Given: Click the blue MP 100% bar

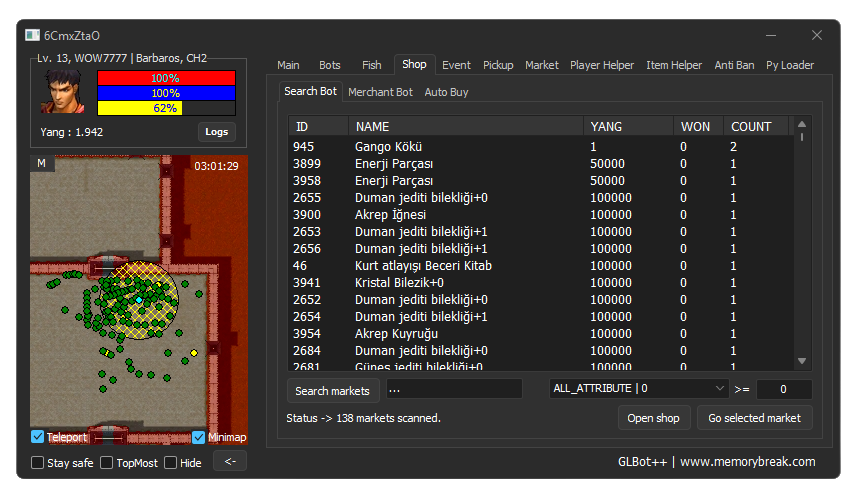Looking at the screenshot, I should point(167,93).
